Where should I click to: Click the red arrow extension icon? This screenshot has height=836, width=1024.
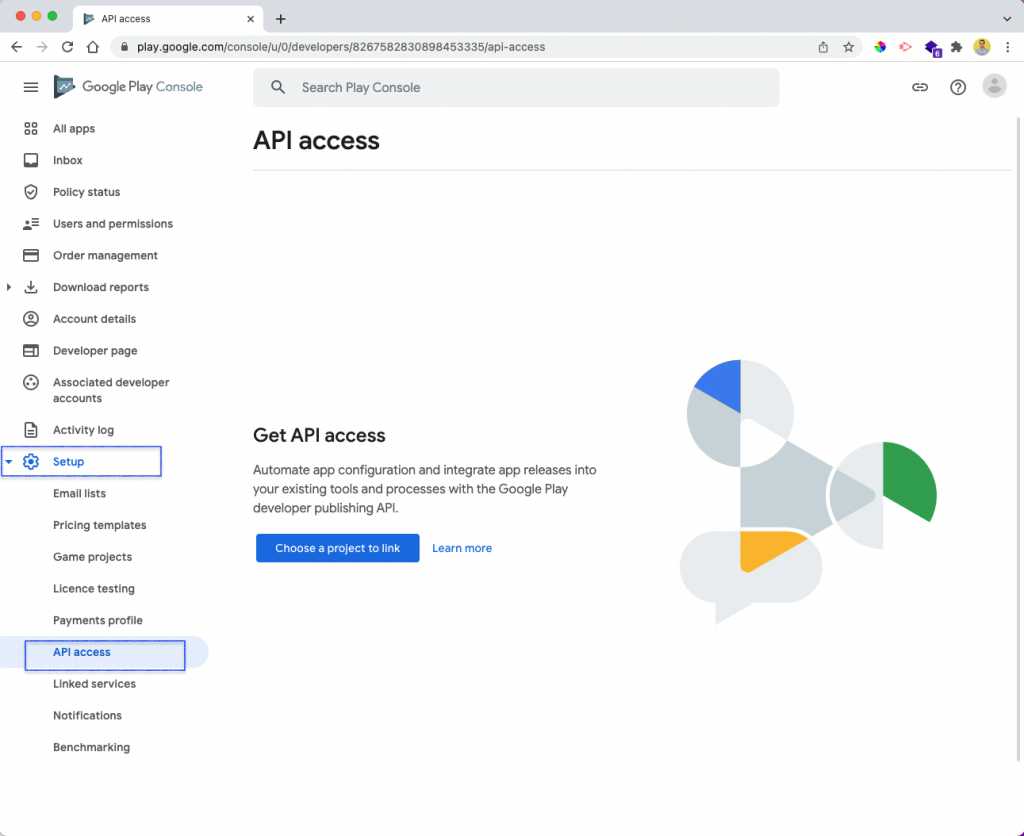click(905, 47)
